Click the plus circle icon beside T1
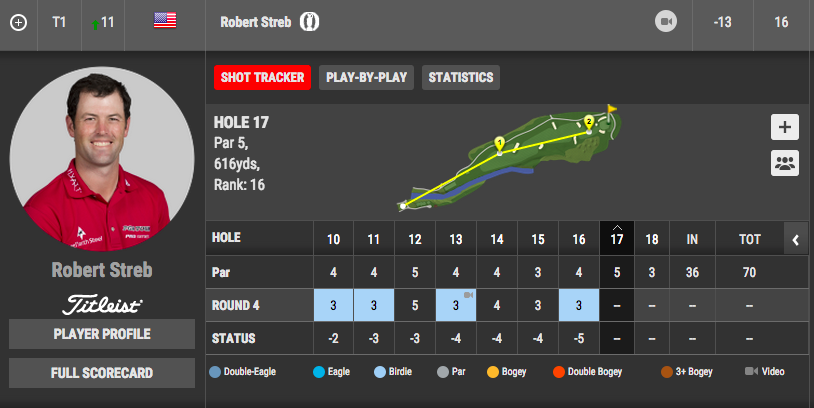 click(18, 21)
